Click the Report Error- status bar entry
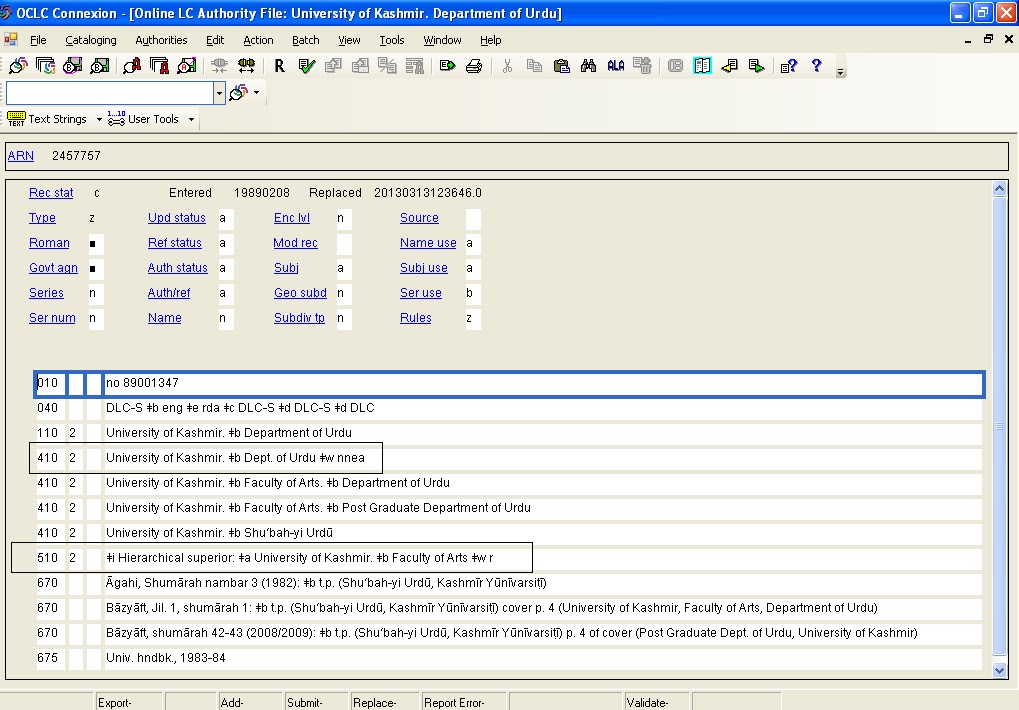The width and height of the screenshot is (1019, 710). tap(465, 702)
